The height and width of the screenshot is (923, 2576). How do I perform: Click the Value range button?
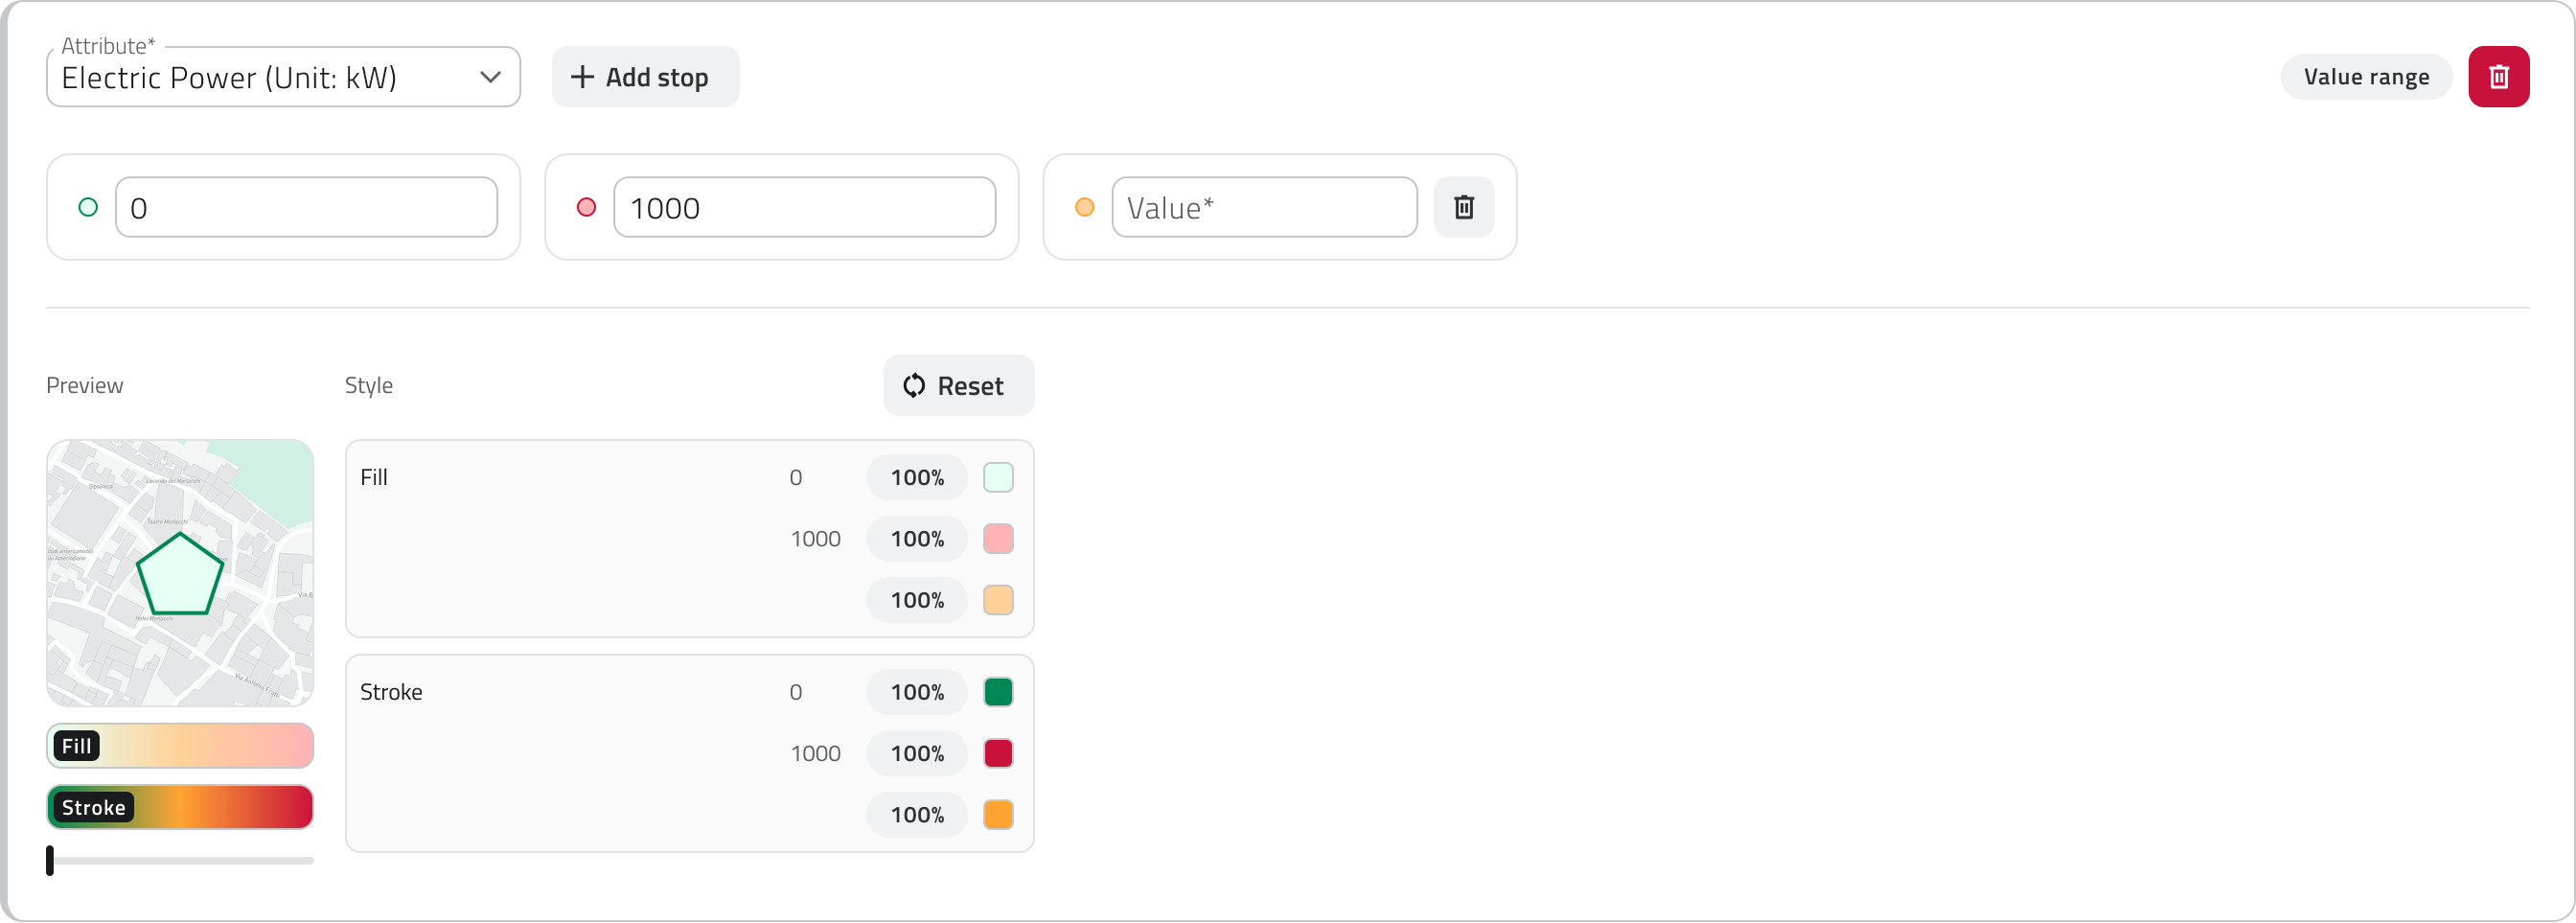2365,77
